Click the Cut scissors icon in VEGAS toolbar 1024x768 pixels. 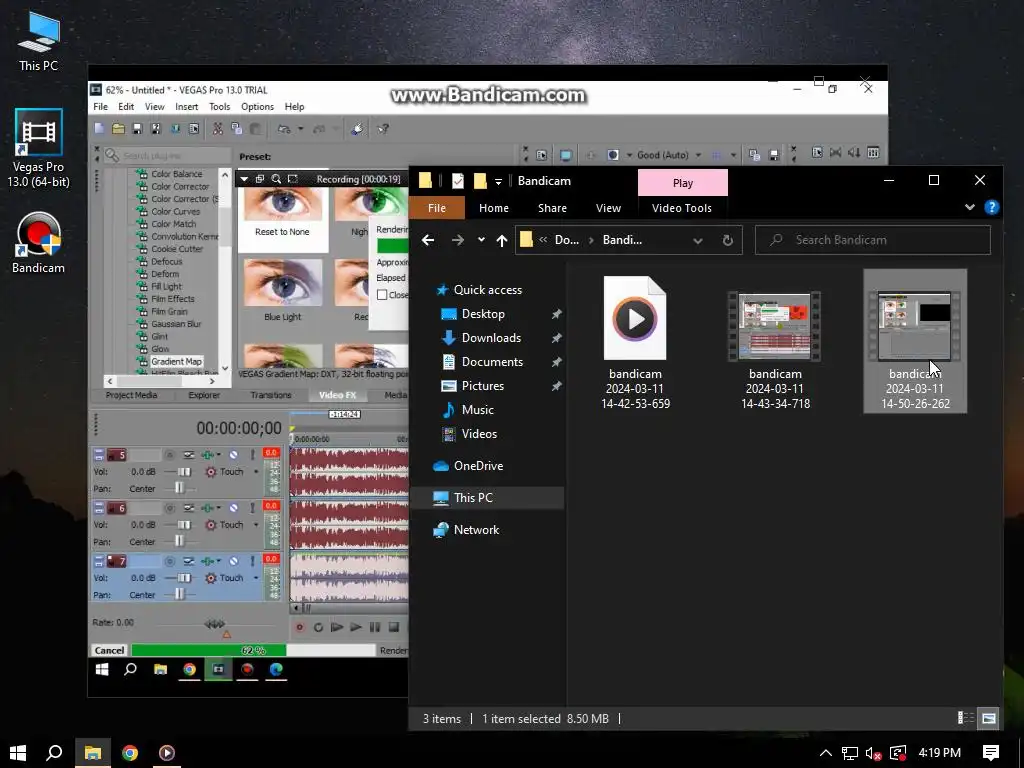click(x=217, y=129)
